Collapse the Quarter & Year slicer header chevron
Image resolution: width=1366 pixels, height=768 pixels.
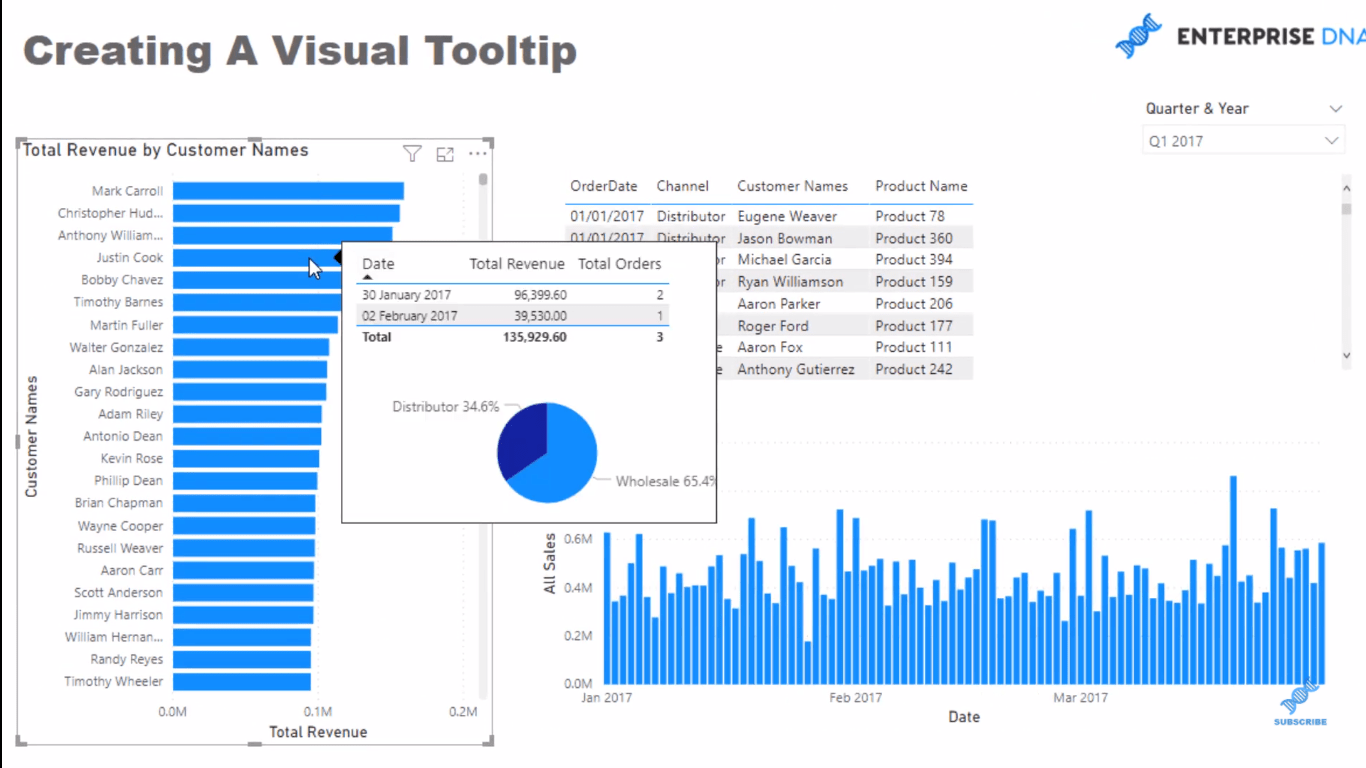tap(1336, 109)
